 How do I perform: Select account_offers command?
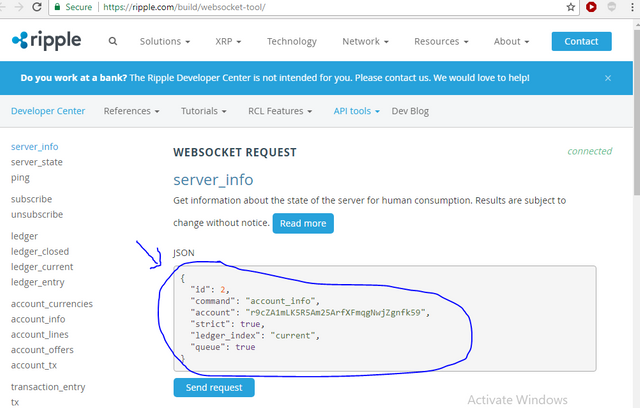click(42, 350)
